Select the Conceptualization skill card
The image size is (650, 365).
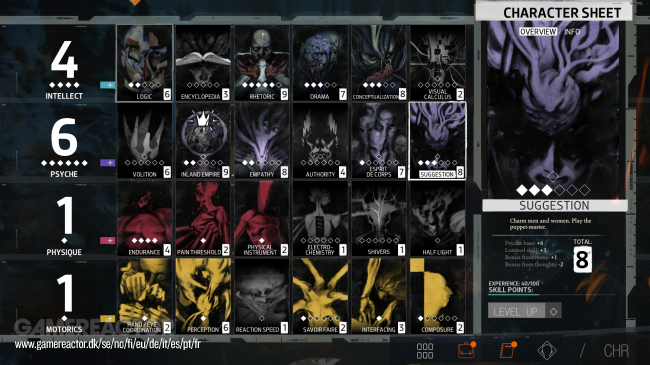pos(379,63)
